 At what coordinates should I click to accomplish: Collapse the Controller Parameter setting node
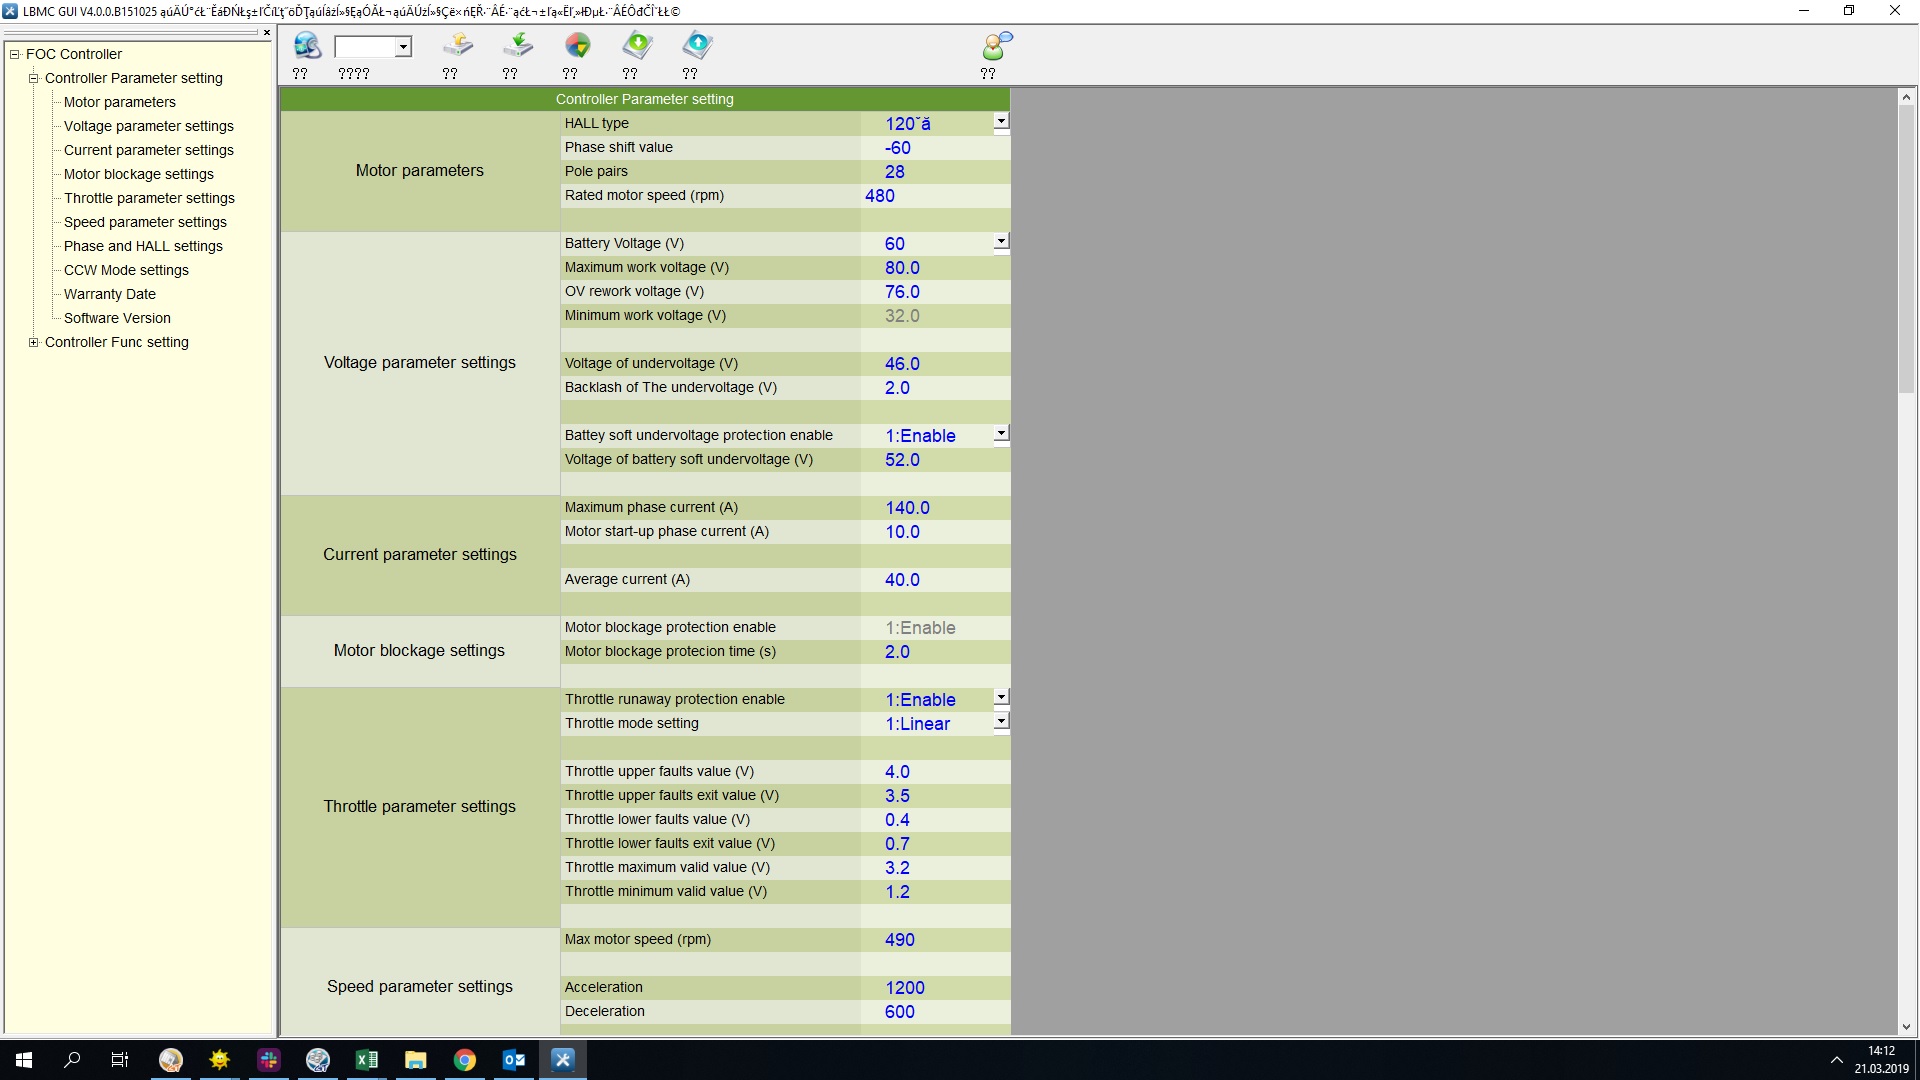(x=33, y=78)
